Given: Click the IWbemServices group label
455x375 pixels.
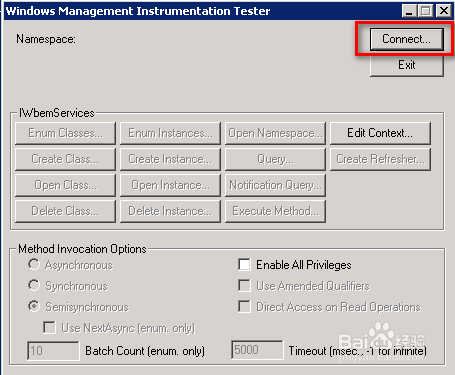Looking at the screenshot, I should click(57, 113).
